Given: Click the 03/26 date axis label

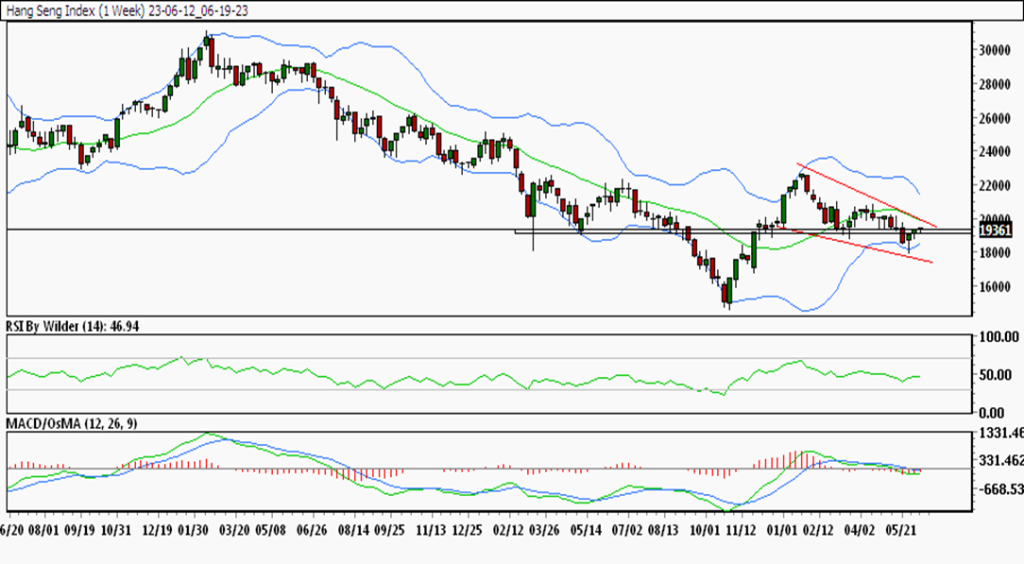Looking at the screenshot, I should point(544,529).
